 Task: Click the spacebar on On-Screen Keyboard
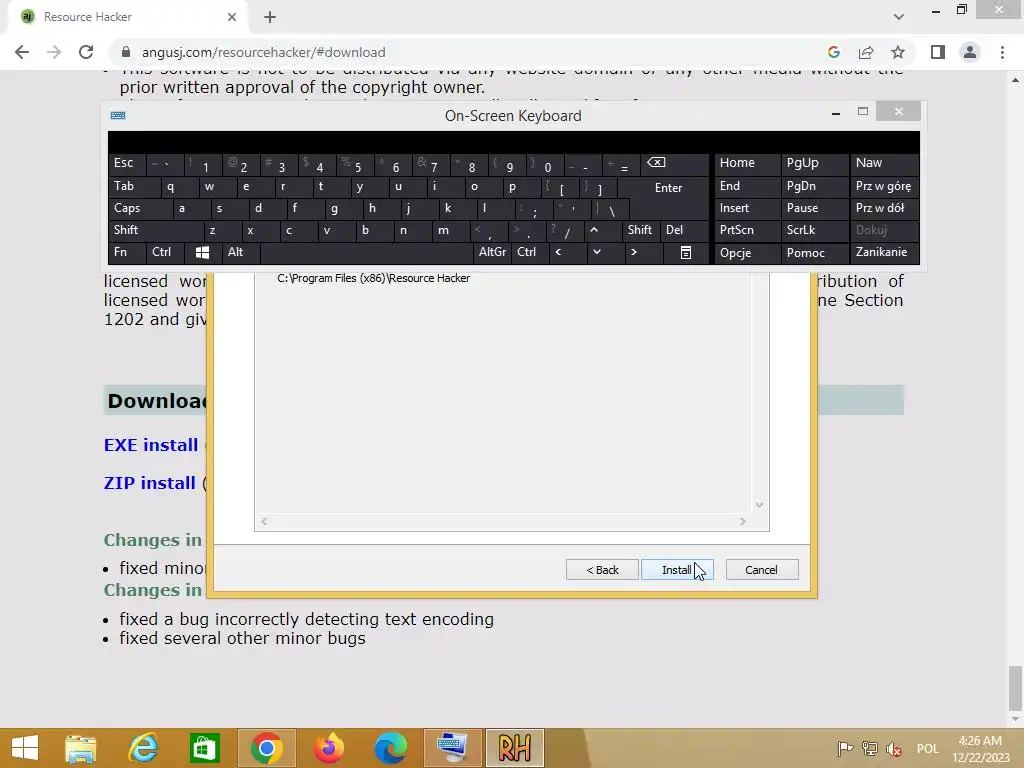tap(366, 252)
